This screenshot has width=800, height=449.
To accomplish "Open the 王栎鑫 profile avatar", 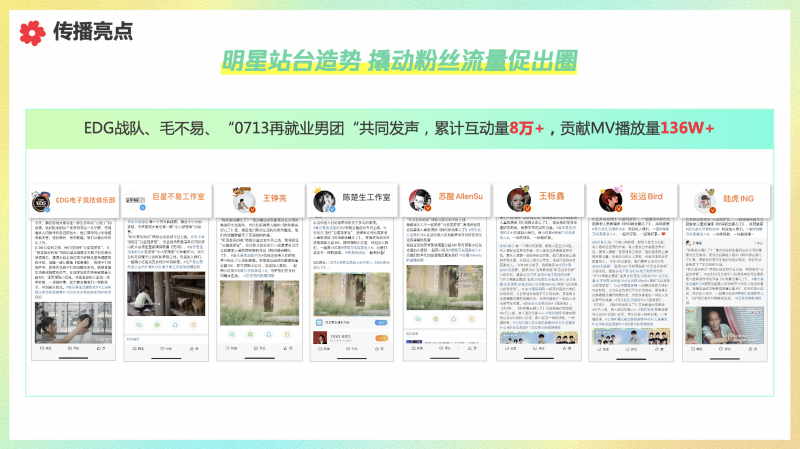I will (519, 199).
